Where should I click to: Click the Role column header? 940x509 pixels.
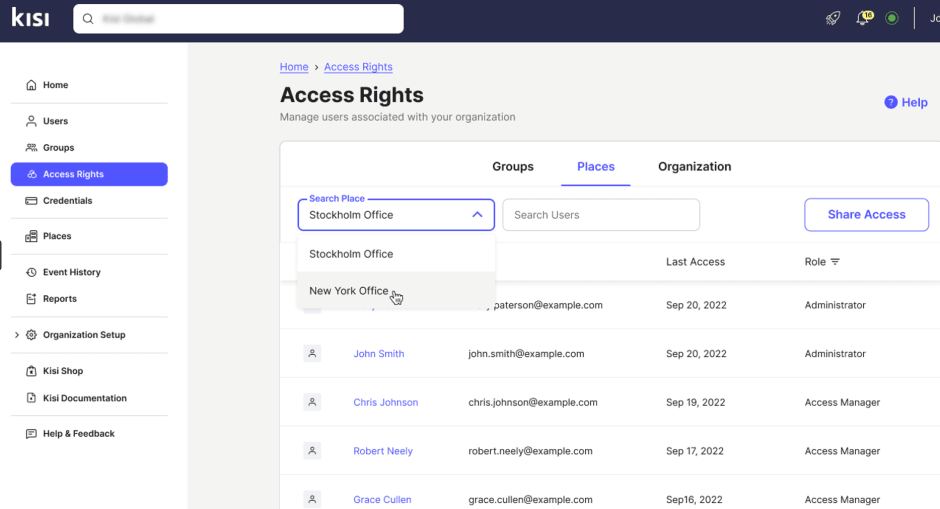click(x=815, y=261)
